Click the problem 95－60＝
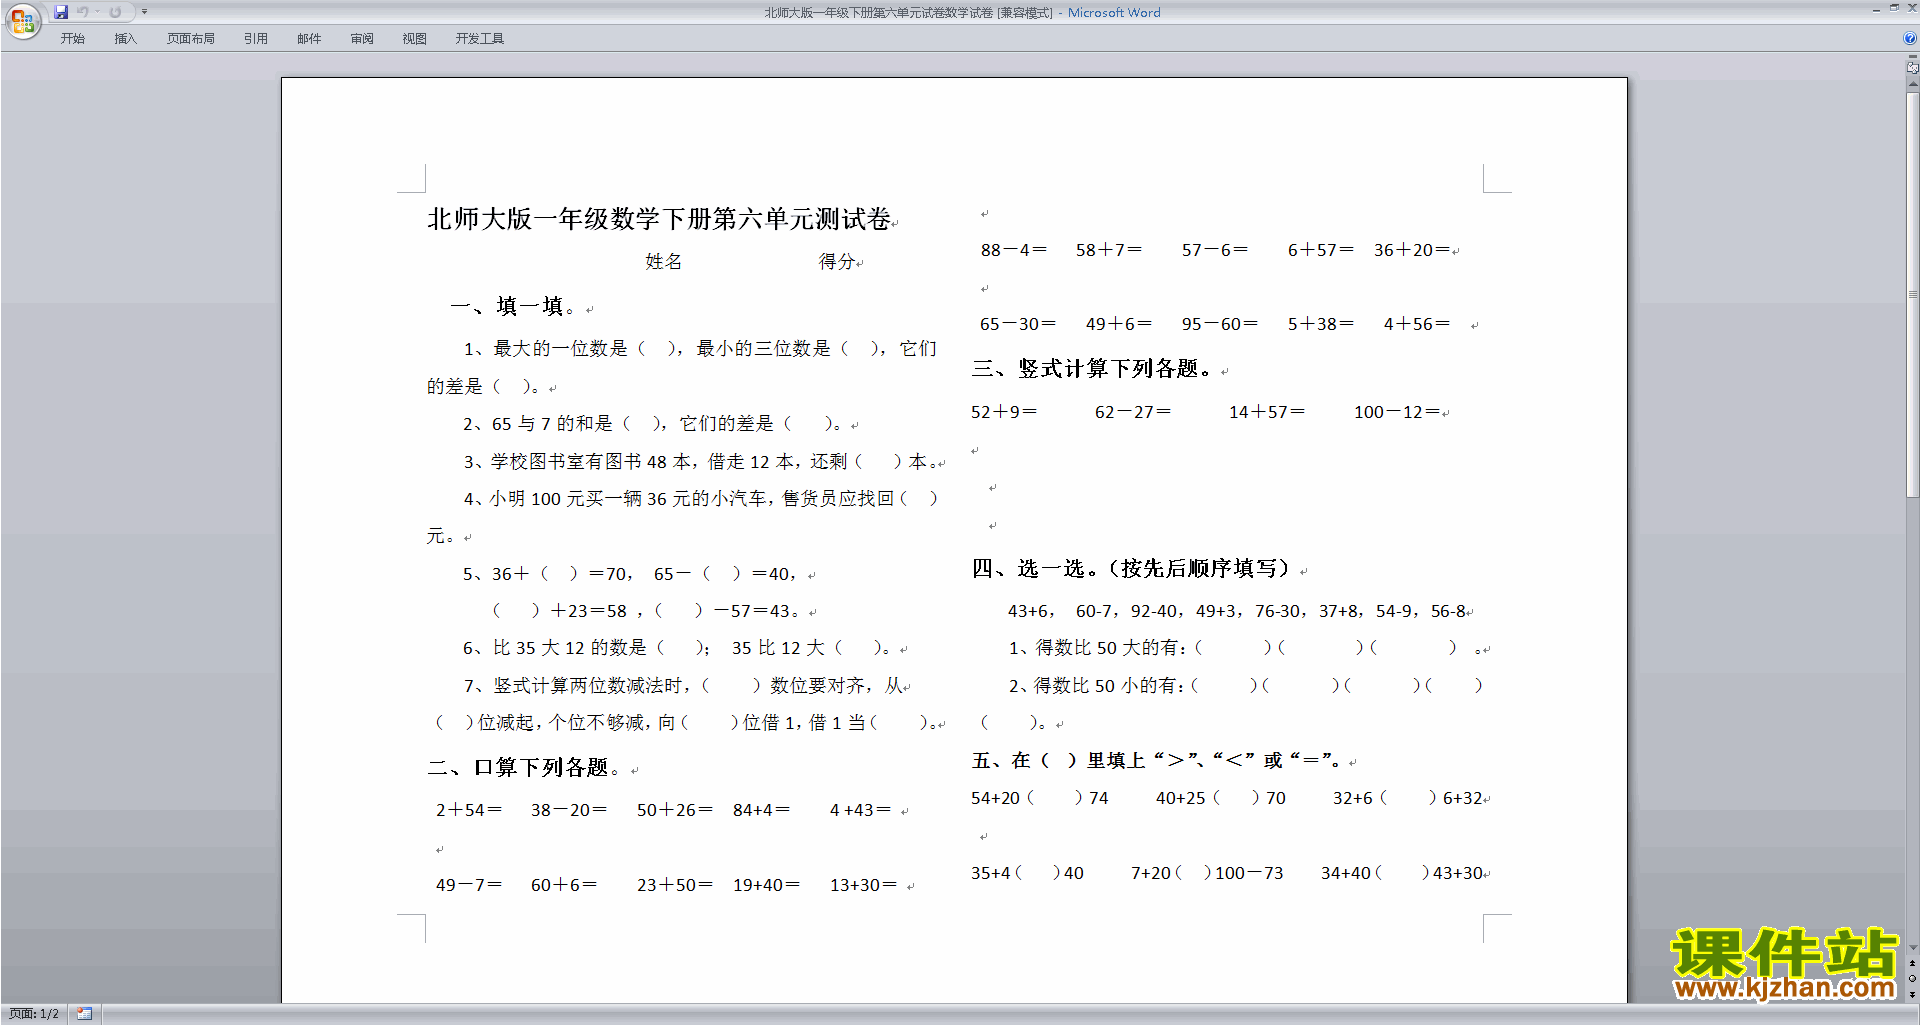Screen dimensions: 1920x1025 point(1220,324)
